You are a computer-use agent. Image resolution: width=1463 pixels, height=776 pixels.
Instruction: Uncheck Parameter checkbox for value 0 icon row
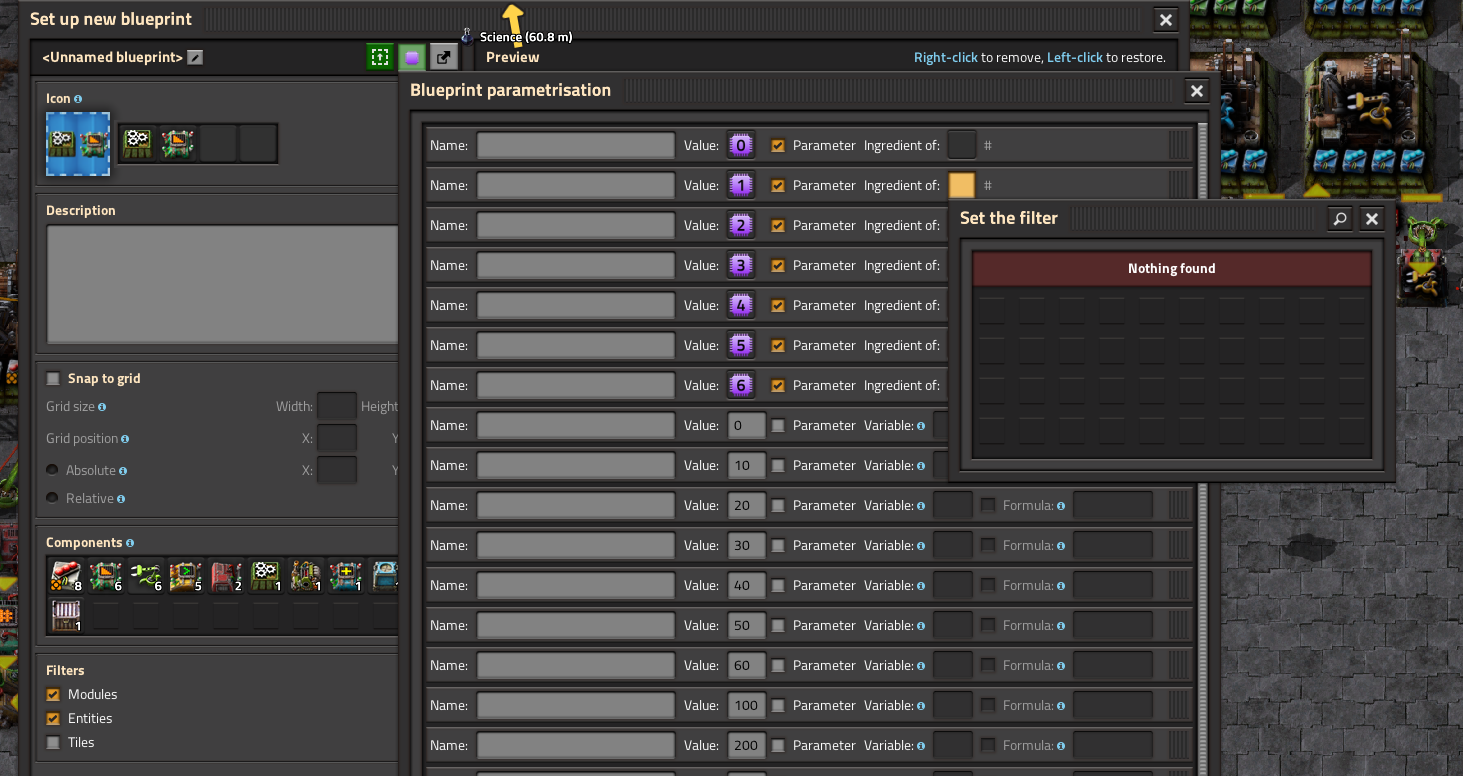click(778, 145)
